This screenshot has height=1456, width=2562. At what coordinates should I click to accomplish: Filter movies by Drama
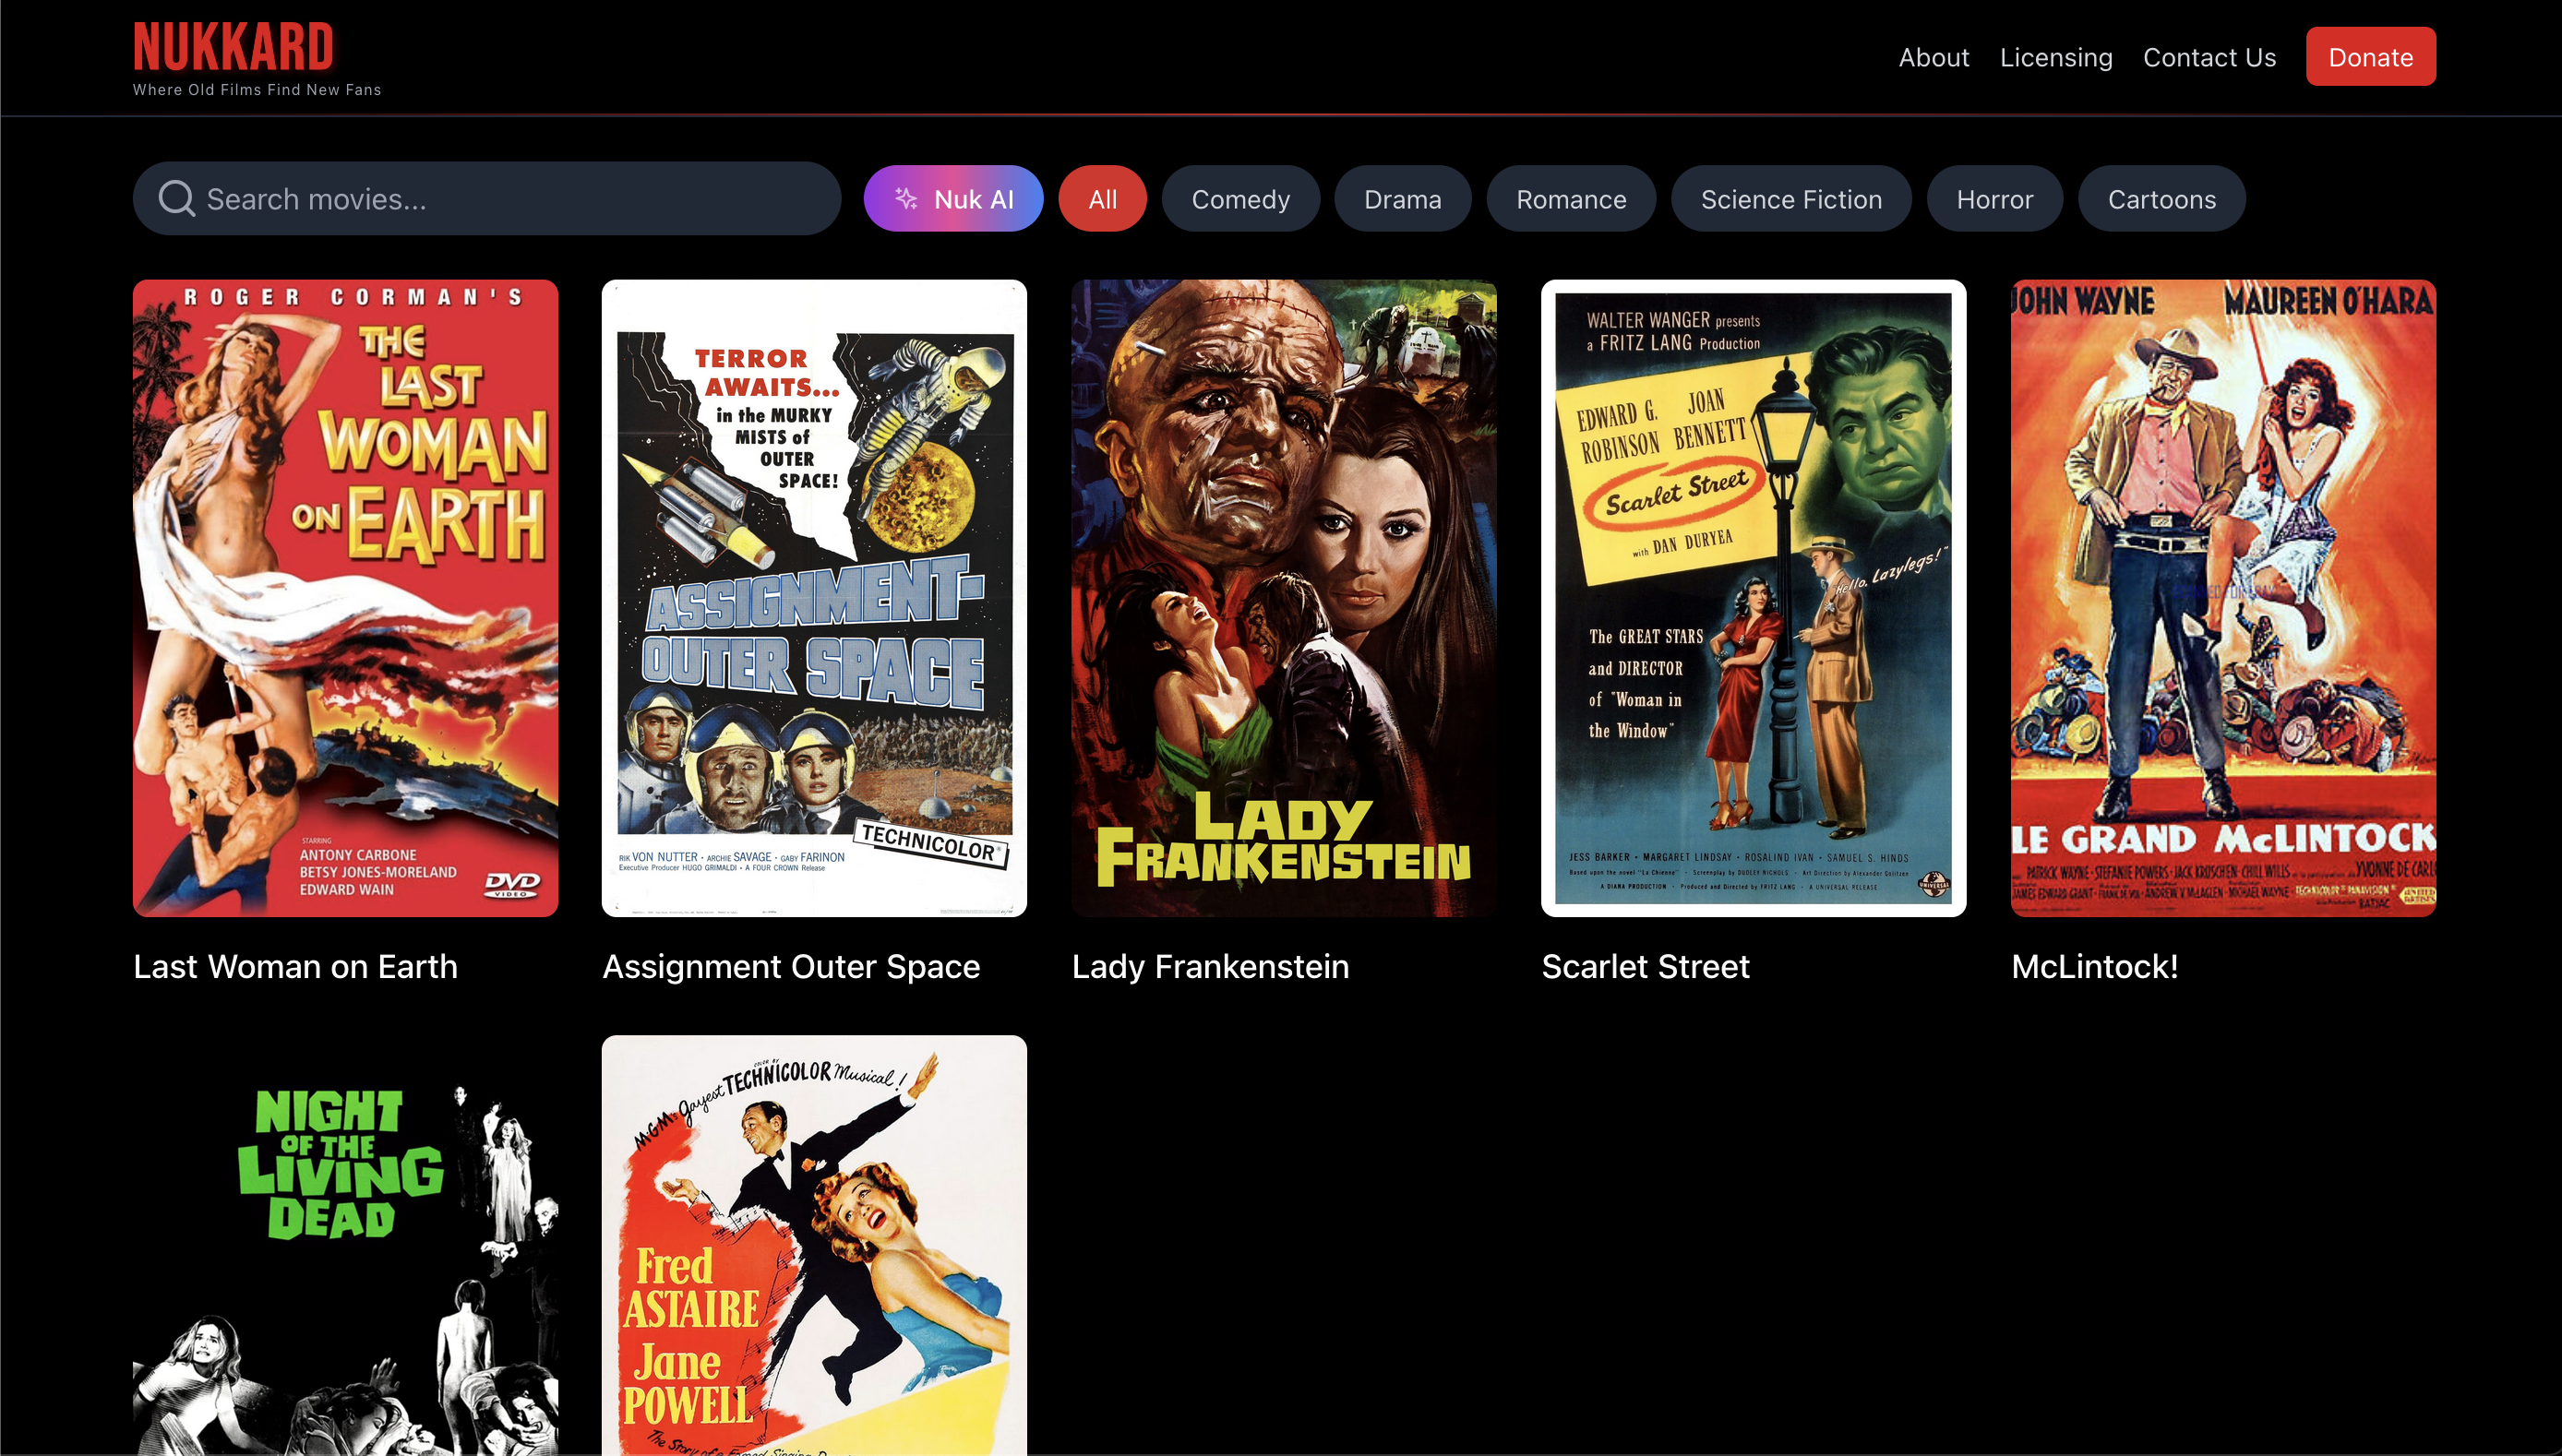point(1402,198)
